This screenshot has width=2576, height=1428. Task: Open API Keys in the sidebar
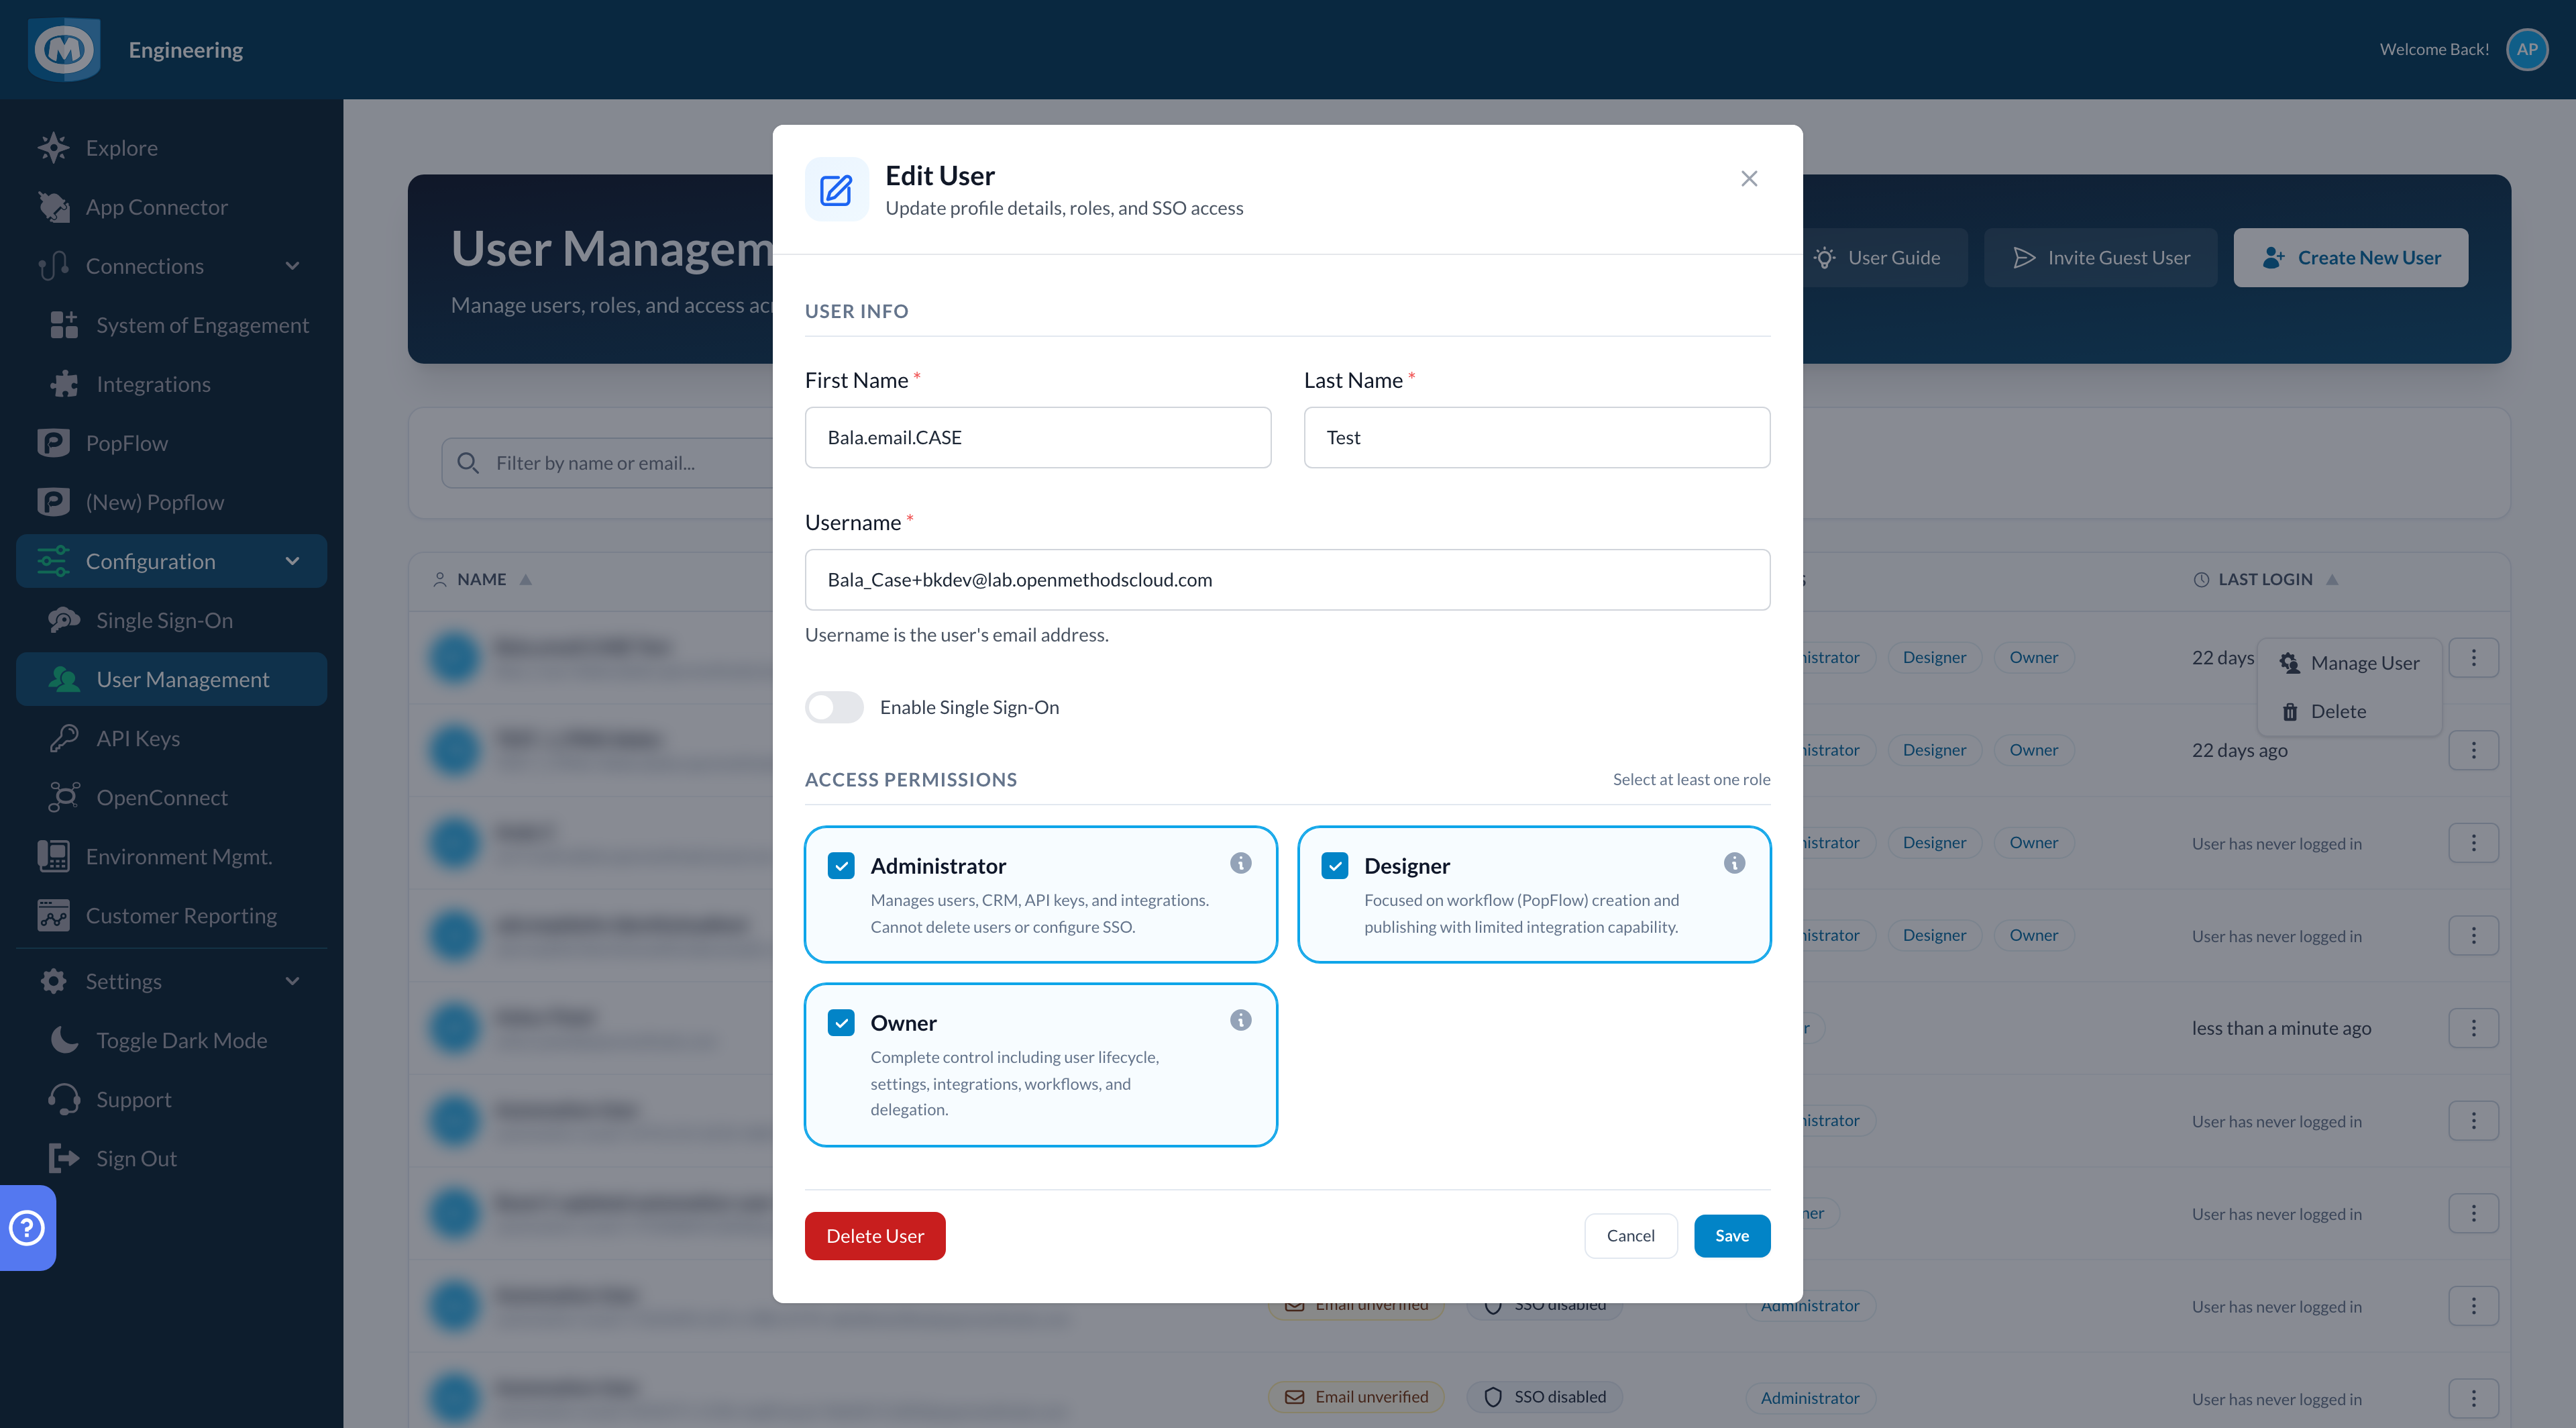click(x=171, y=738)
